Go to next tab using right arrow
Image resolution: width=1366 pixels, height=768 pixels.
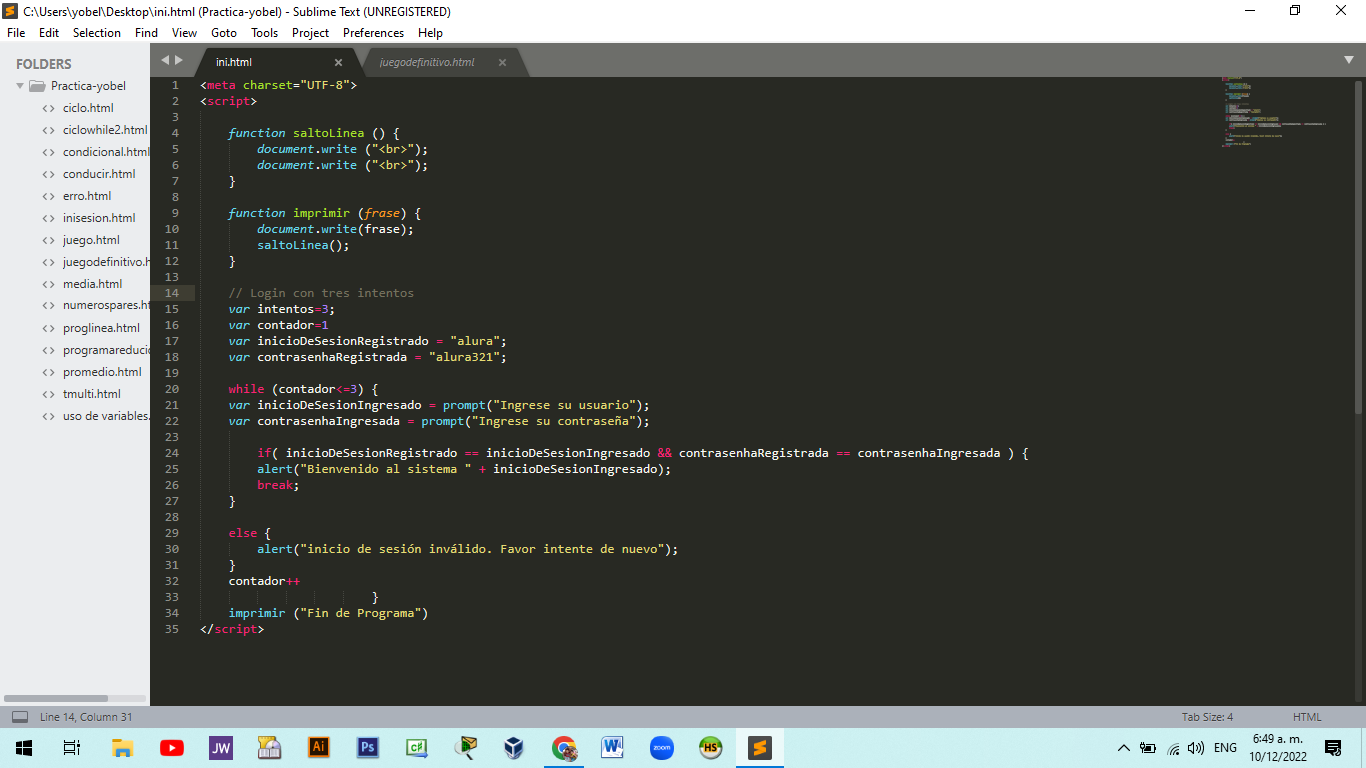(x=179, y=61)
